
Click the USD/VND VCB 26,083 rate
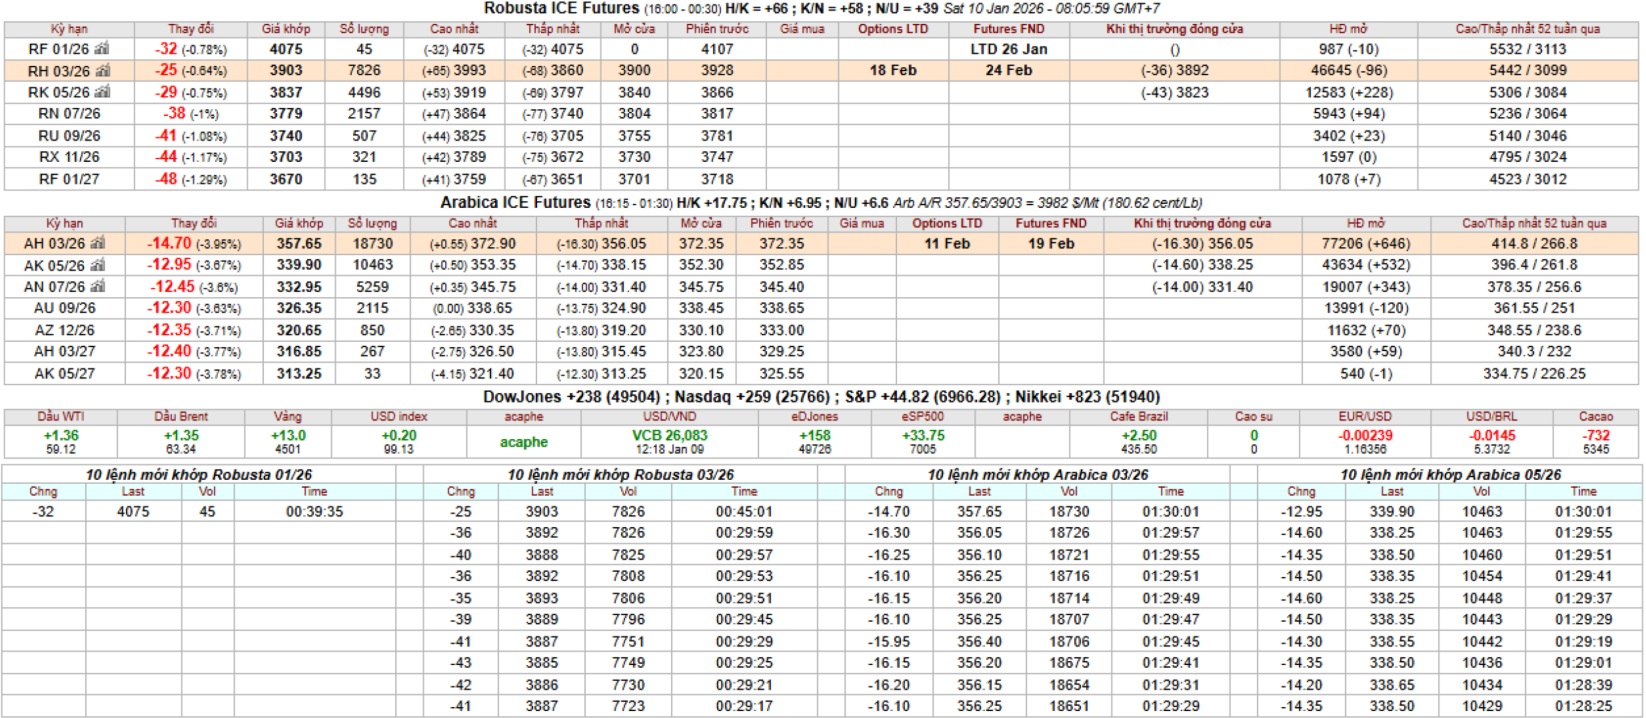669,436
